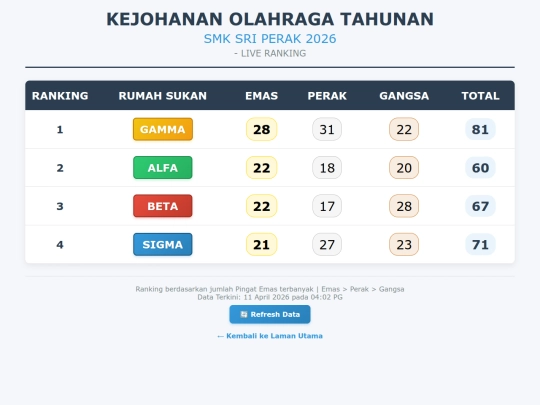Click GAMMA's bronze count 22

pos(404,129)
